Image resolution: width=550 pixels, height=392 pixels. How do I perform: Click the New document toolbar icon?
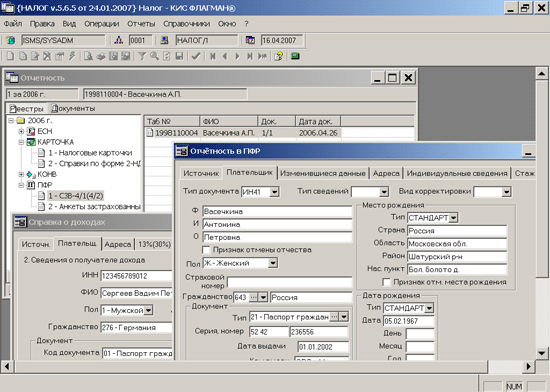click(x=11, y=56)
